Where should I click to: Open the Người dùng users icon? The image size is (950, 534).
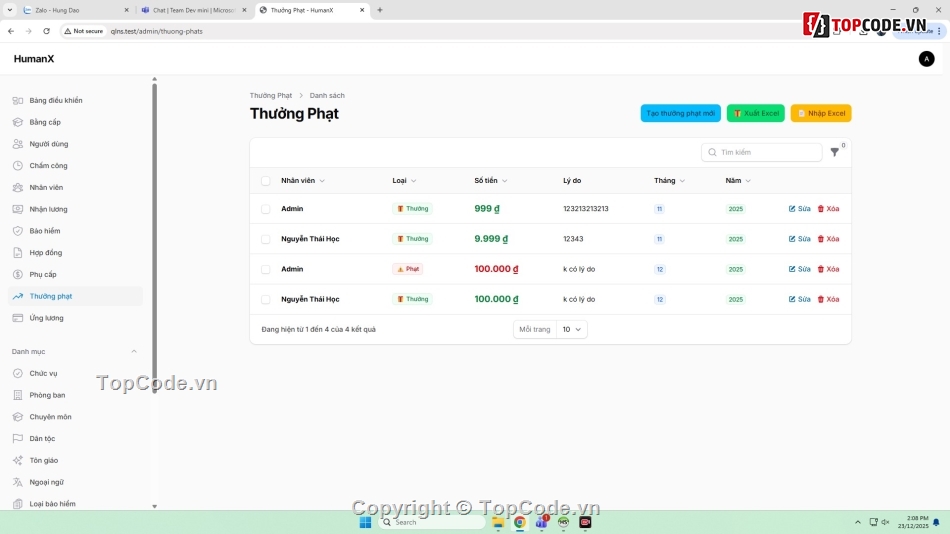[x=18, y=144]
